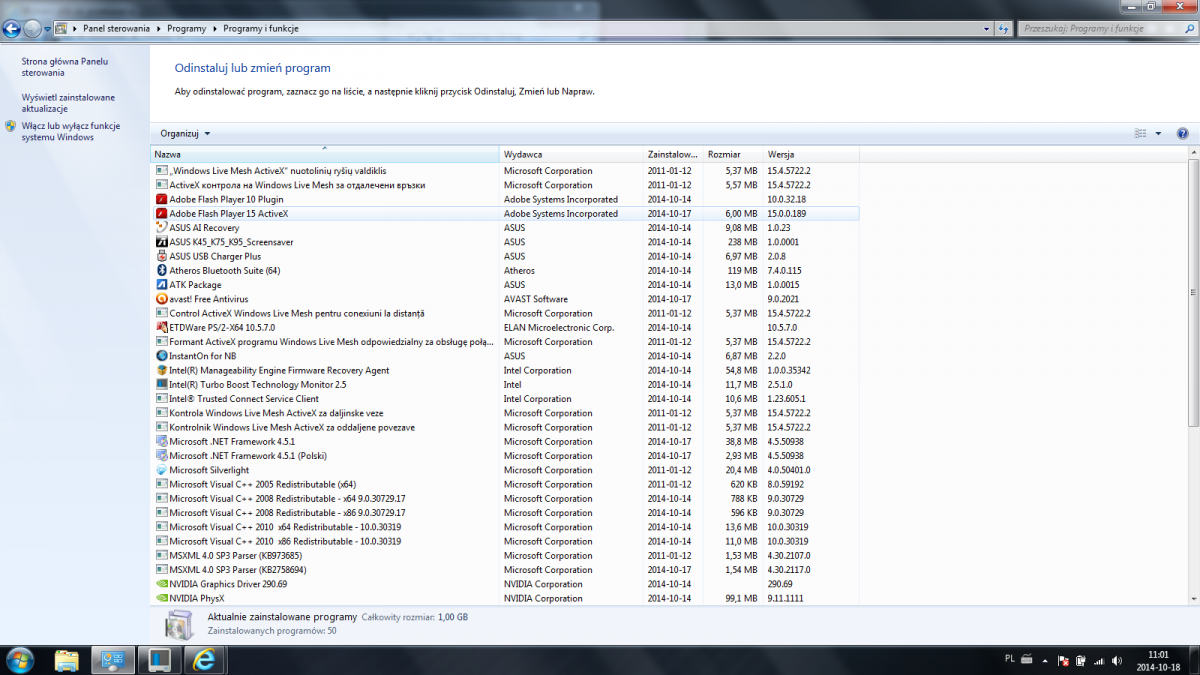Click the ATK Package icon
The width and height of the screenshot is (1200, 675).
tap(161, 285)
